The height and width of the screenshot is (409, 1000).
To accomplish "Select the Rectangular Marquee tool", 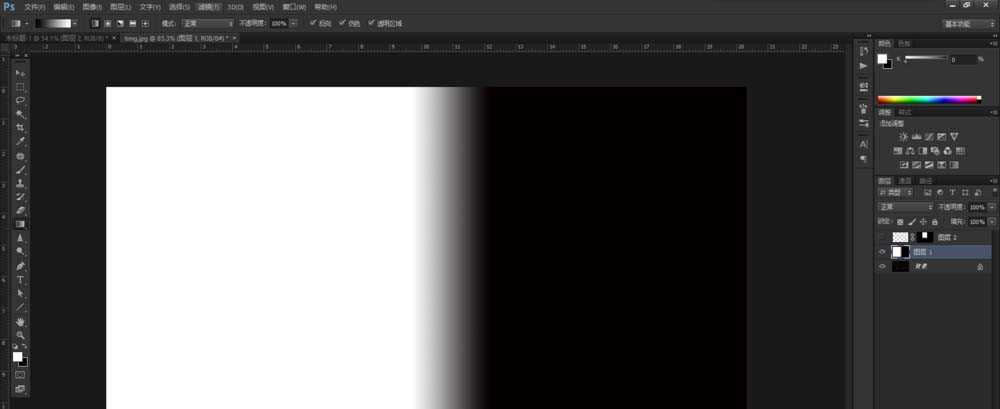I will [20, 87].
